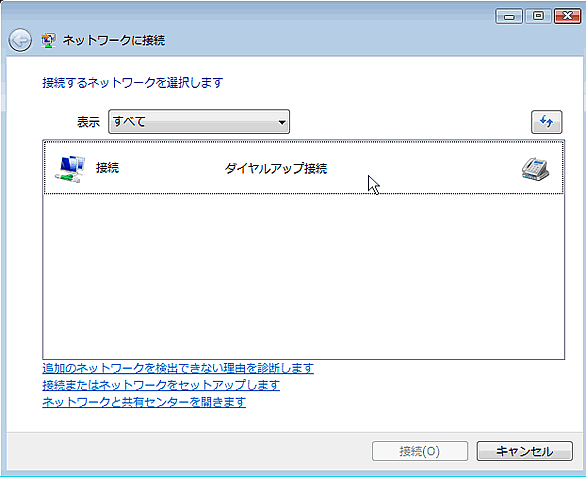
Task: Click empty area of the network list
Action: pos(303,277)
